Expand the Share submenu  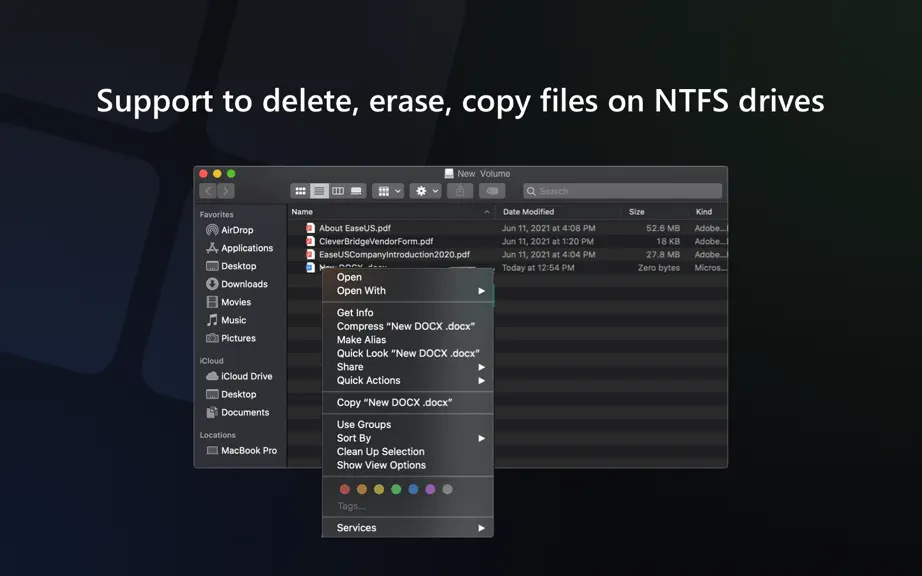coord(407,367)
